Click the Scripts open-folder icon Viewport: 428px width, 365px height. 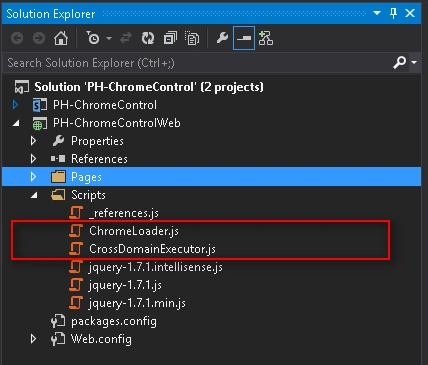[x=58, y=195]
